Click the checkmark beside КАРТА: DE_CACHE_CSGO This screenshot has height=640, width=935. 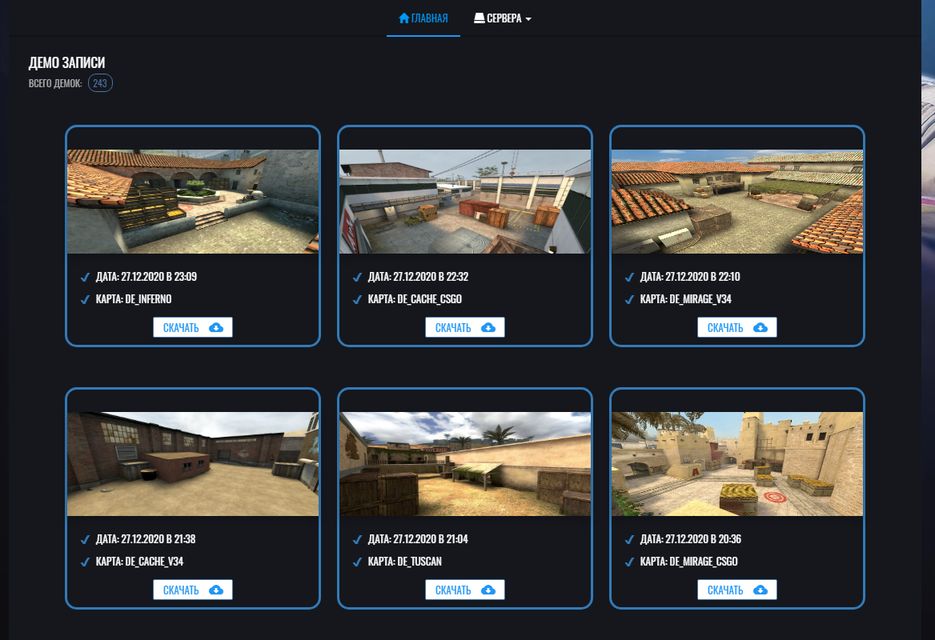pos(357,299)
